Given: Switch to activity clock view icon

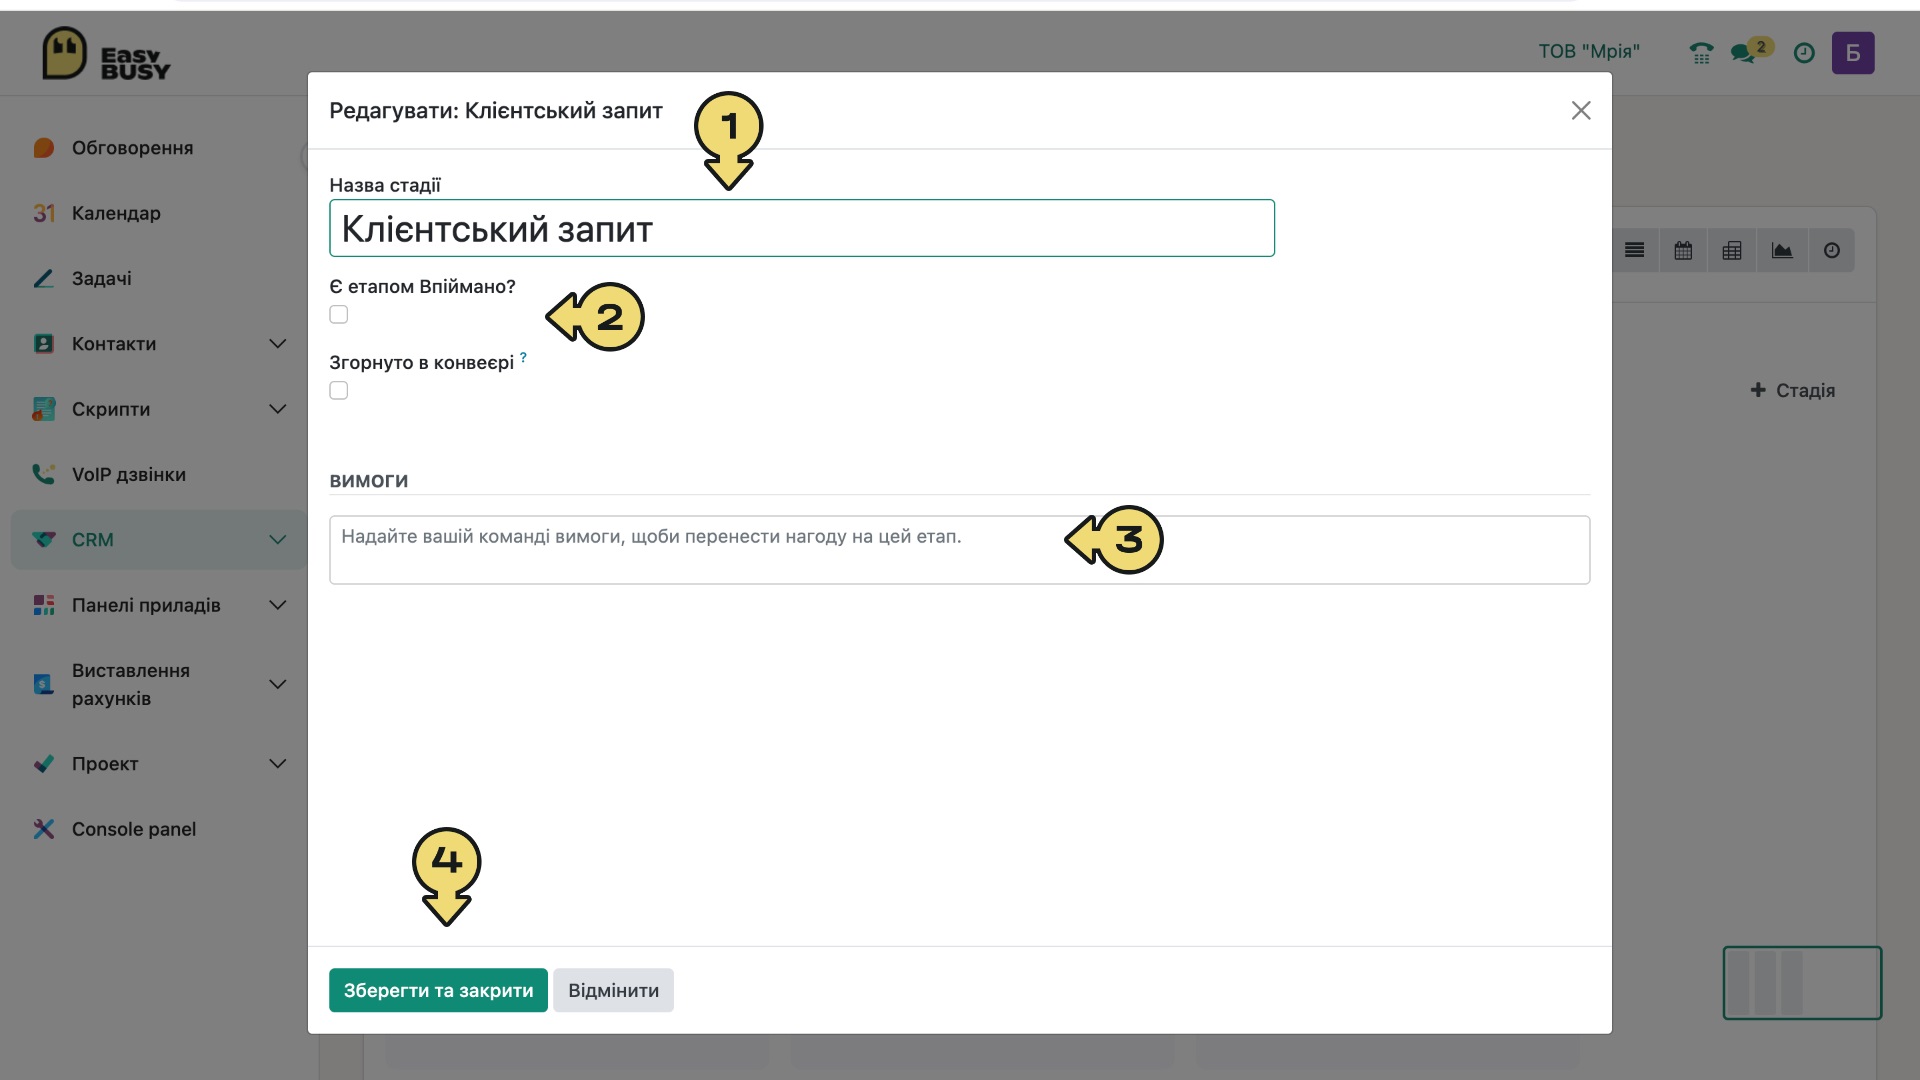Looking at the screenshot, I should pos(1832,250).
